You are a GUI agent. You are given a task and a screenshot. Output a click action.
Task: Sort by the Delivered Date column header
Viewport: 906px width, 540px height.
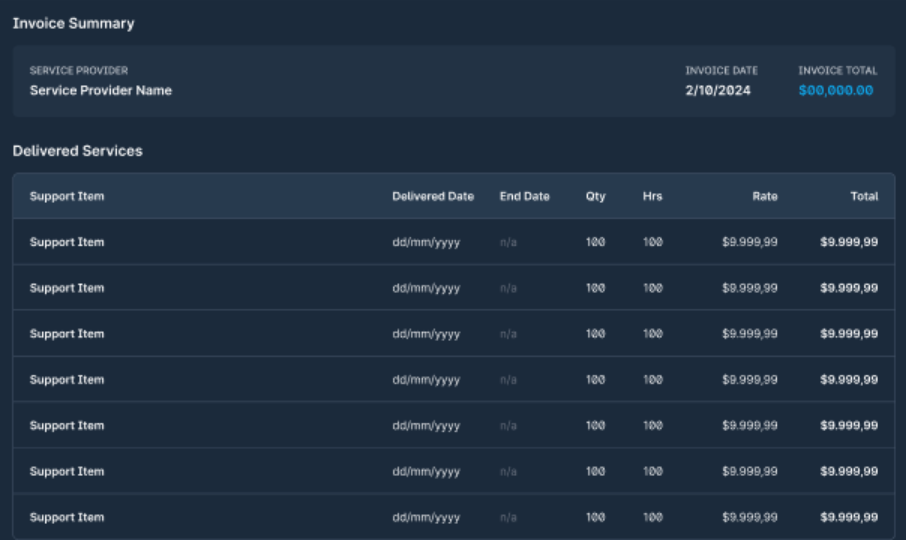432,196
